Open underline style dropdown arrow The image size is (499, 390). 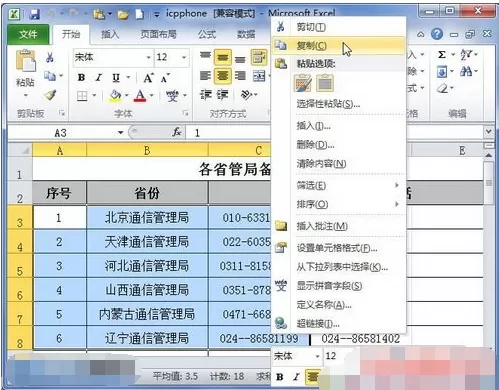tap(128, 78)
